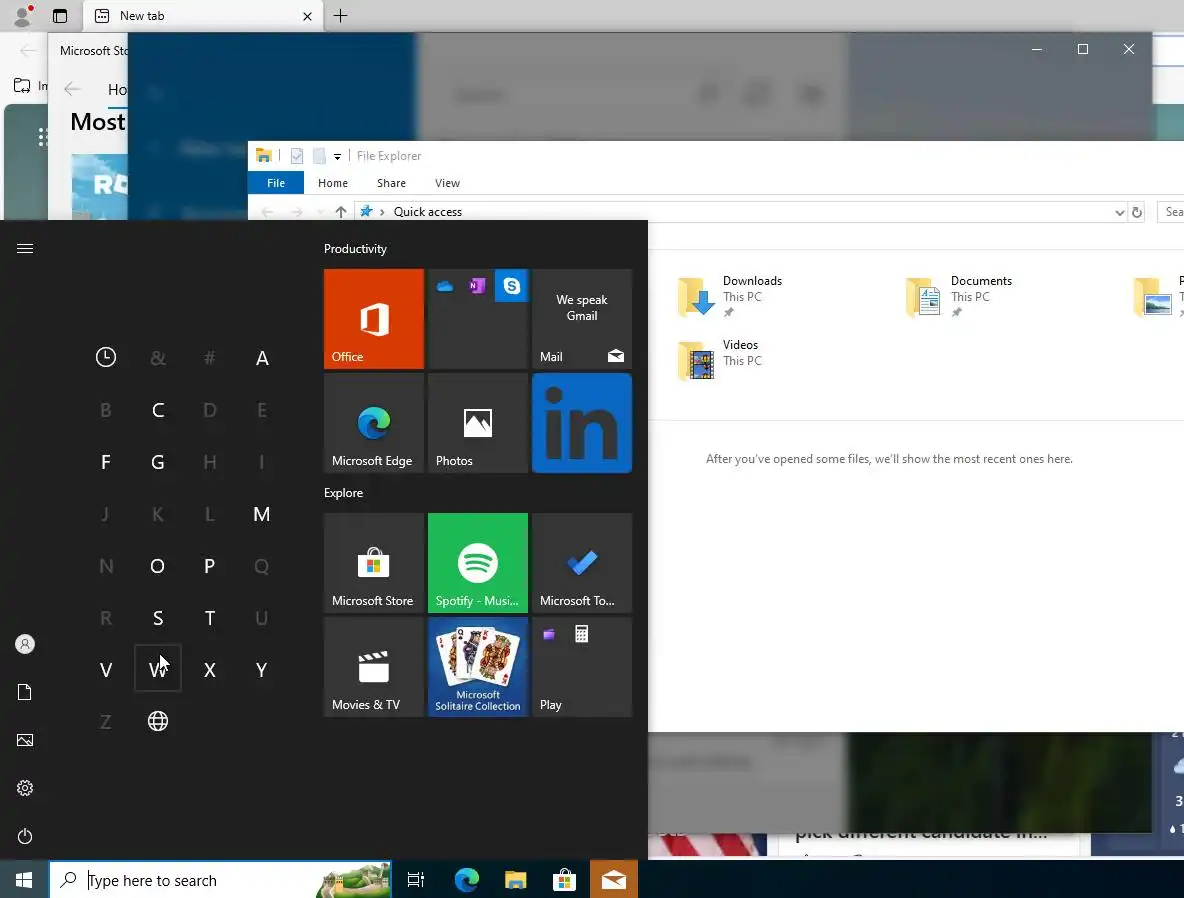
Task: Open Settings gear in Start sidebar
Action: pos(25,788)
